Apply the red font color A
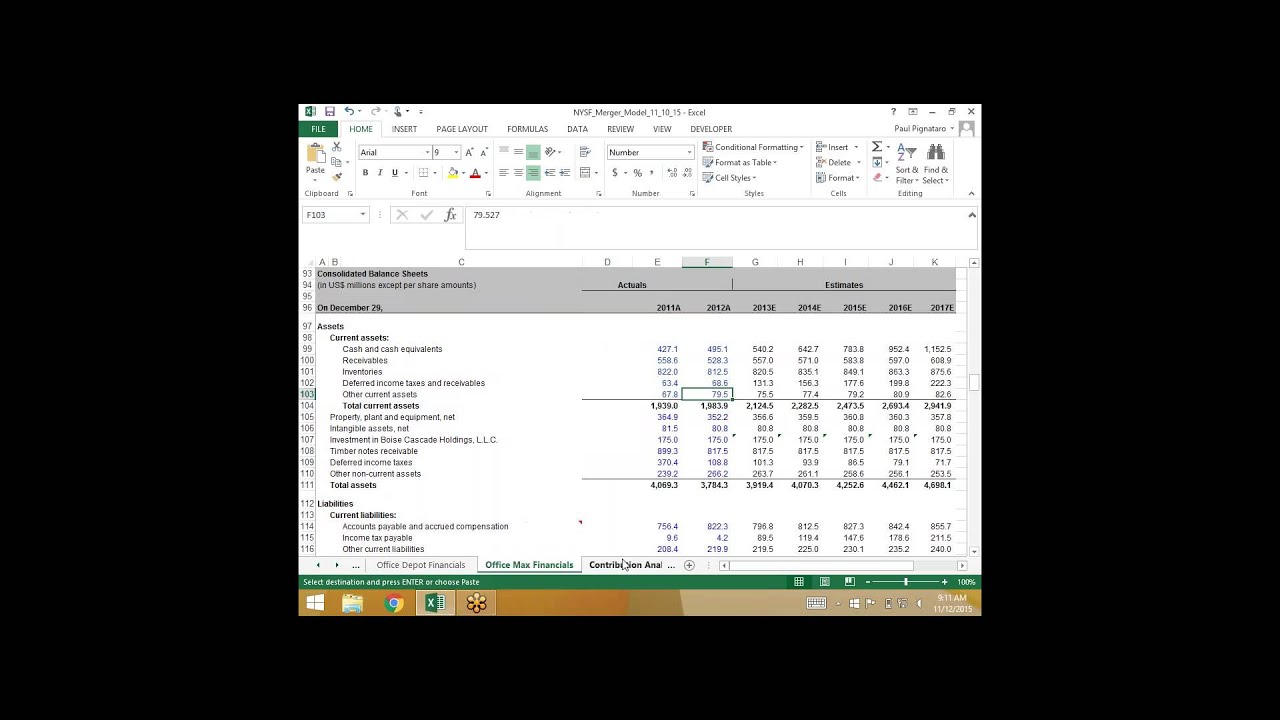This screenshot has width=1280, height=720. pos(475,173)
